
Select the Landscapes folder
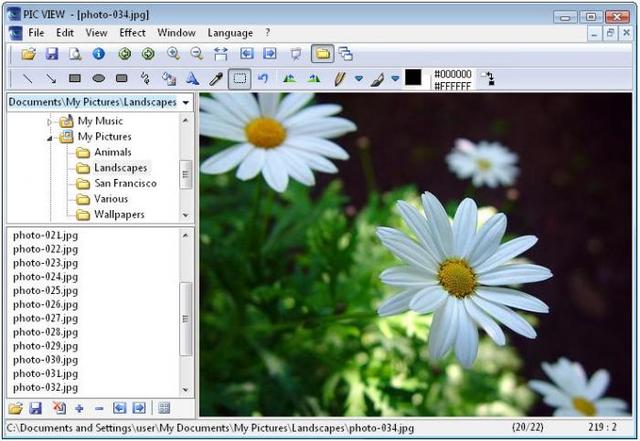(120, 168)
